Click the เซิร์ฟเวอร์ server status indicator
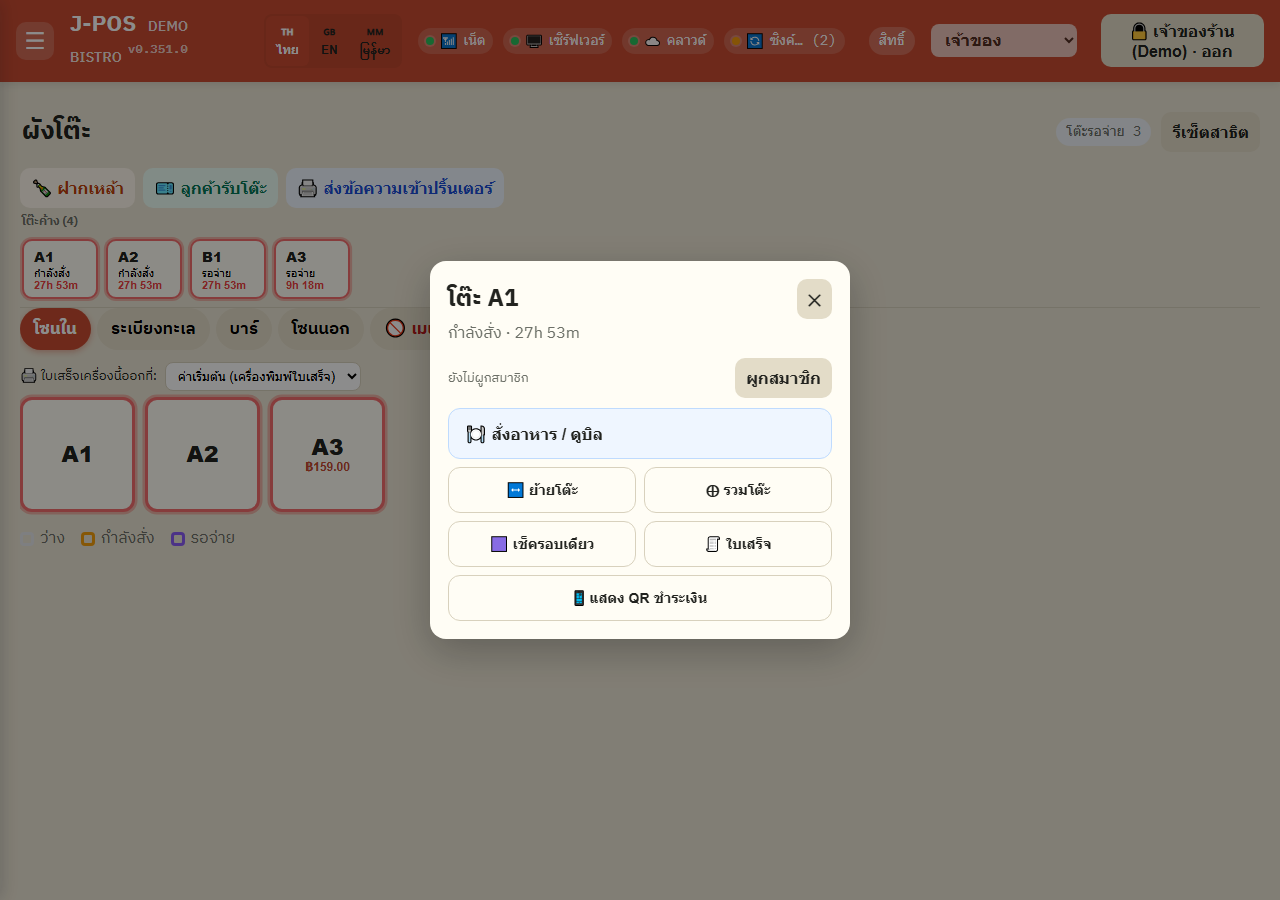Screen dimensions: 1280x900 pos(558,41)
